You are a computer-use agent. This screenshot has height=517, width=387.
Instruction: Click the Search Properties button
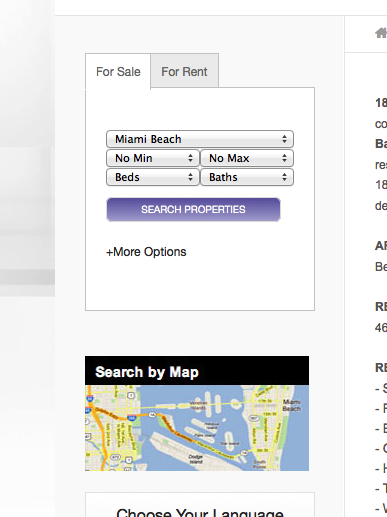click(193, 209)
